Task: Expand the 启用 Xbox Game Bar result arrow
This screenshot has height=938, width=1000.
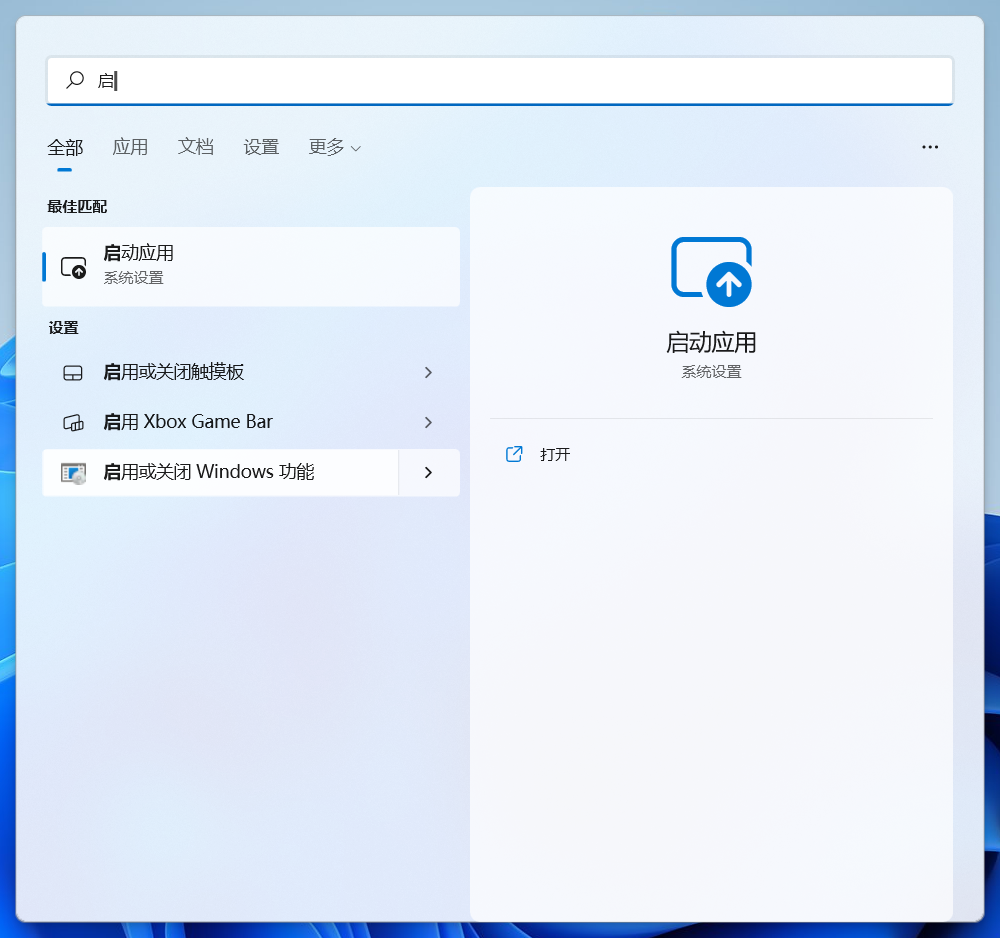Action: pyautogui.click(x=428, y=422)
